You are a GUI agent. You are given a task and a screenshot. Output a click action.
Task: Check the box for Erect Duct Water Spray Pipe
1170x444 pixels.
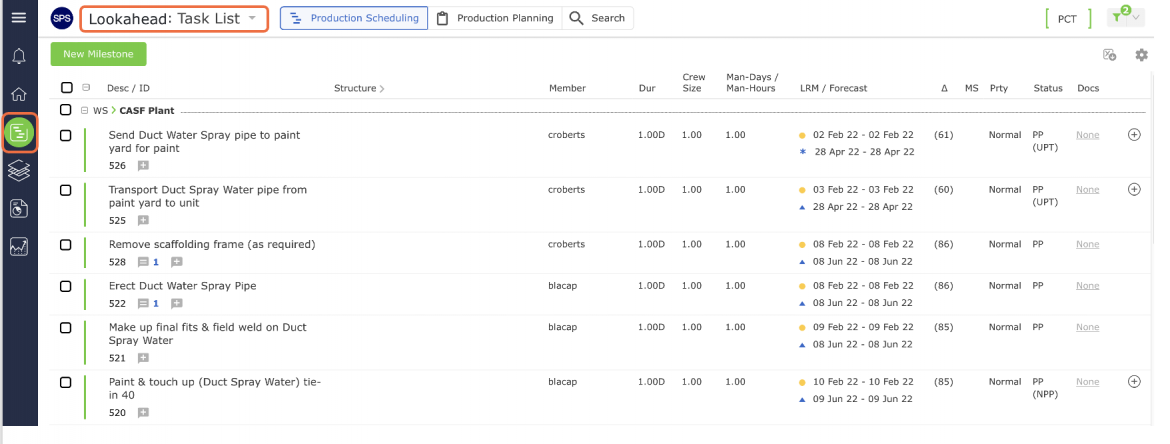pos(66,287)
